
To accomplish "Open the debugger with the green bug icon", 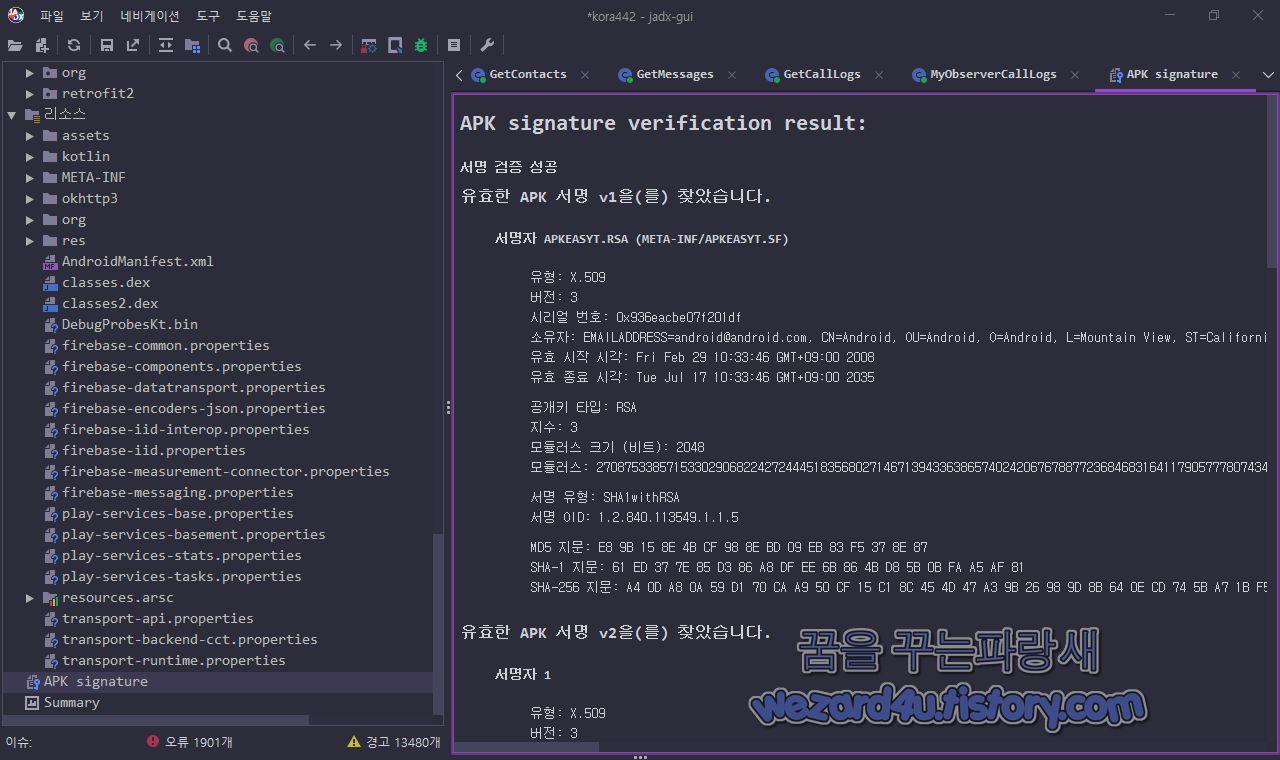I will pyautogui.click(x=421, y=45).
